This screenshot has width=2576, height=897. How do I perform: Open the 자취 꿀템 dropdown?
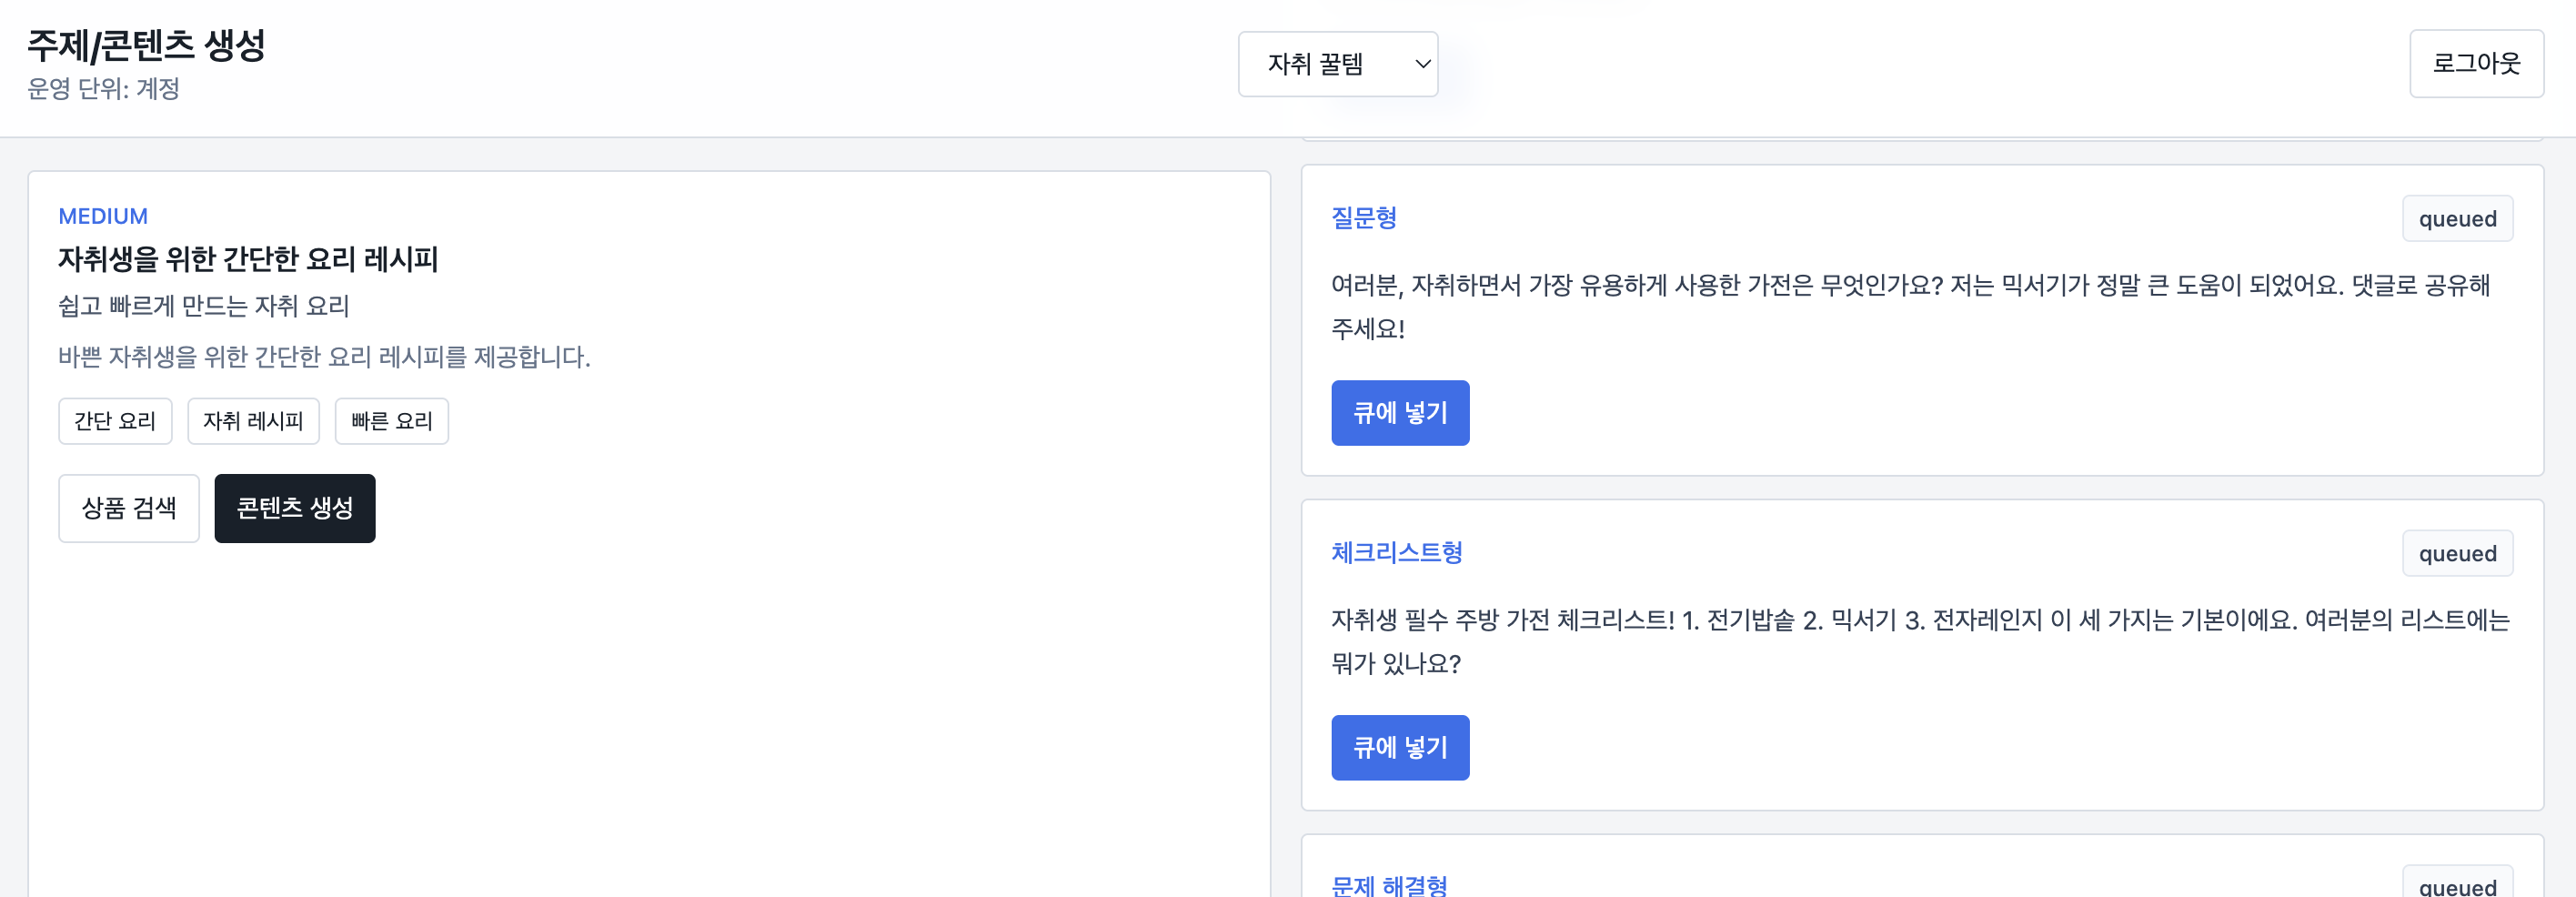[1336, 64]
